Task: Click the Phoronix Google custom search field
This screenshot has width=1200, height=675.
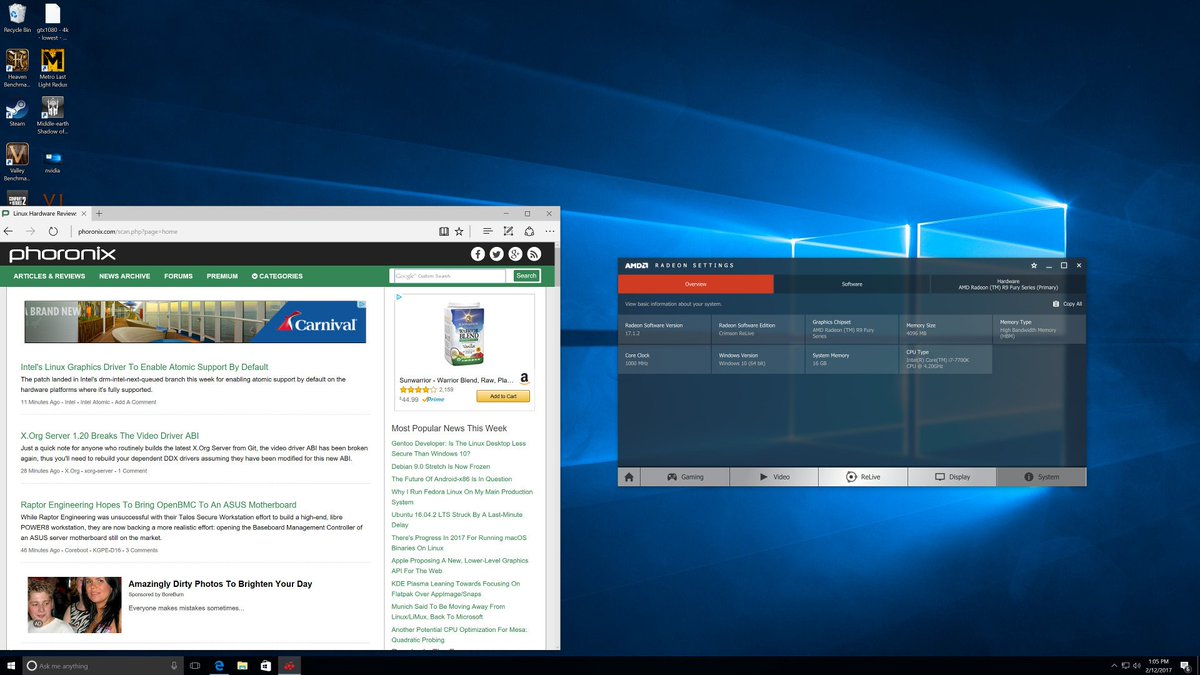Action: (x=450, y=276)
